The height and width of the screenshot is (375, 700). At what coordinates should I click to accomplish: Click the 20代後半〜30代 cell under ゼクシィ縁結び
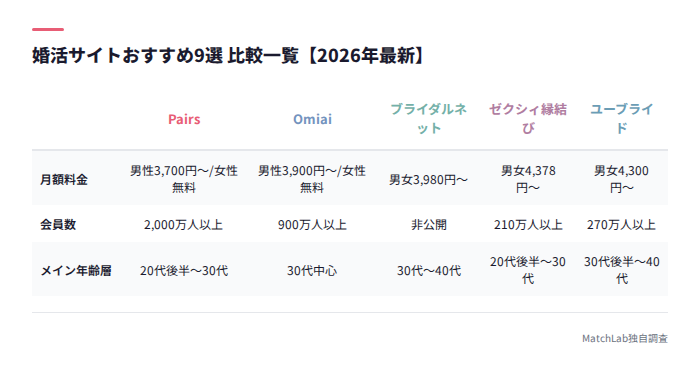point(528,270)
